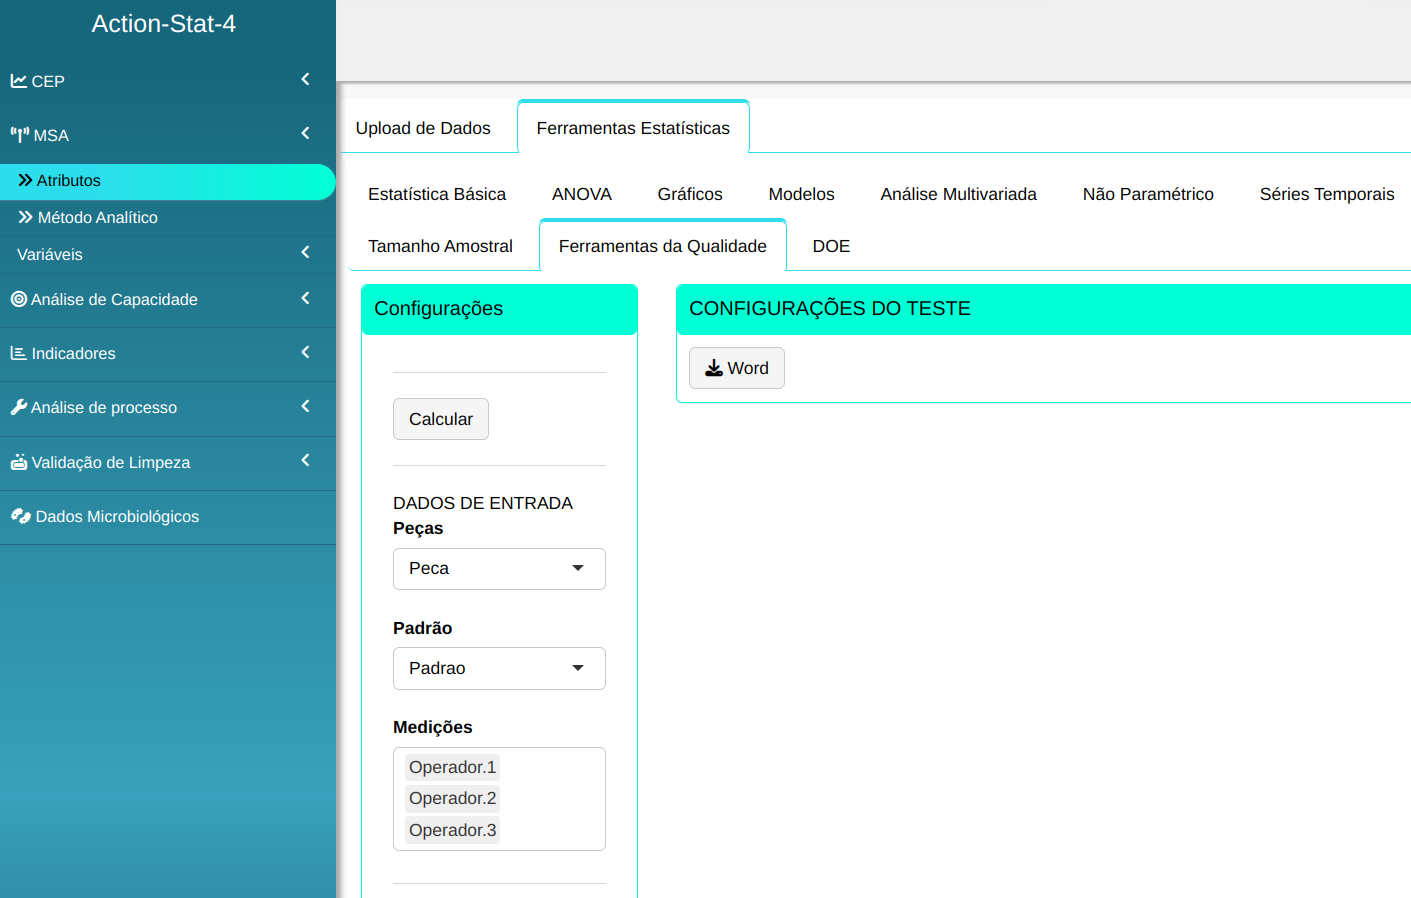The width and height of the screenshot is (1411, 898).
Task: Click the MSA signal tower icon
Action: point(20,135)
